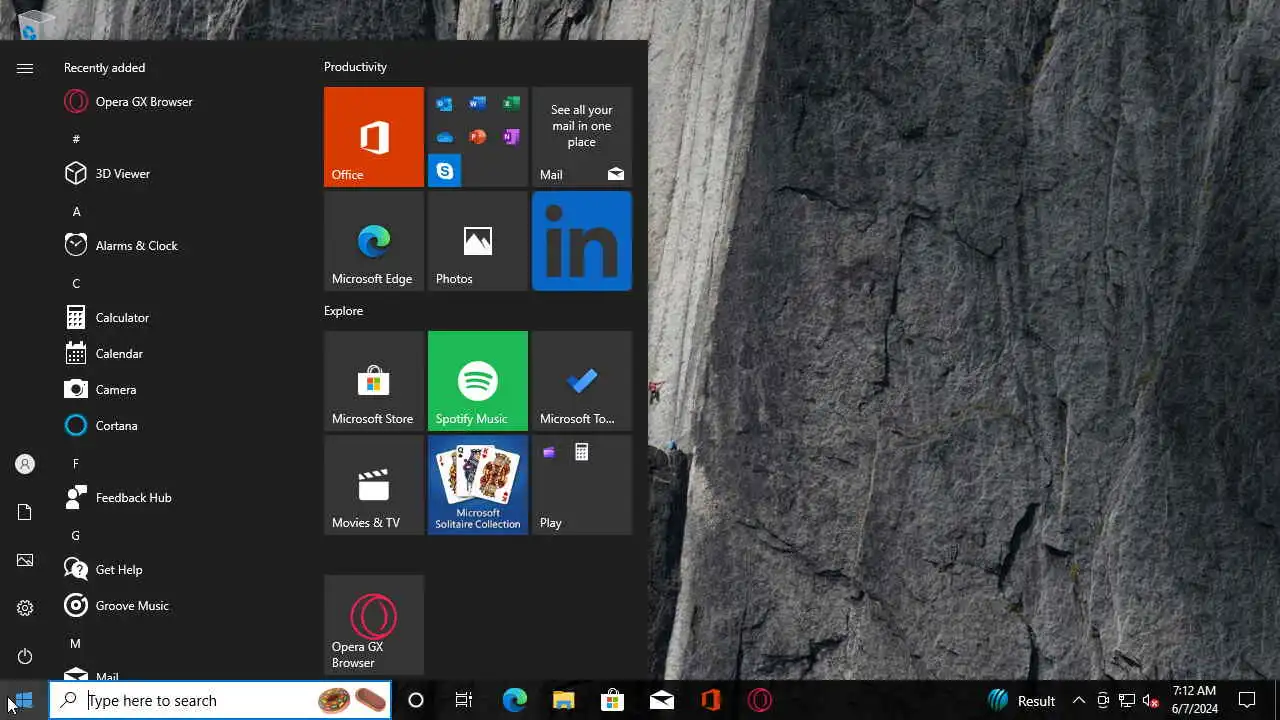The image size is (1280, 720).
Task: Open the Movies & TV tile
Action: click(374, 485)
